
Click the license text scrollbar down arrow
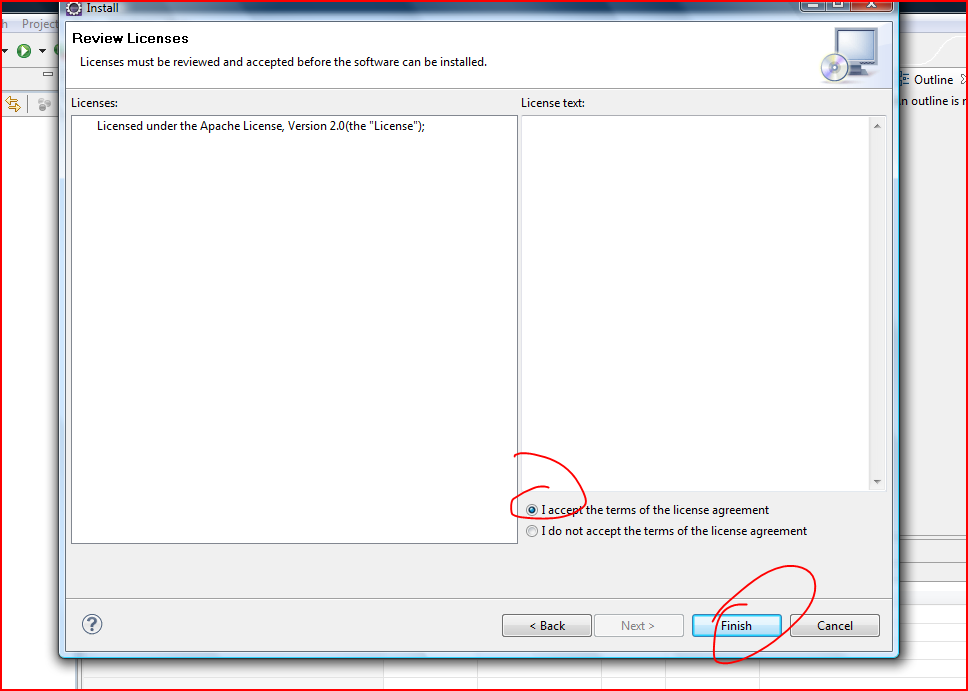tap(877, 482)
